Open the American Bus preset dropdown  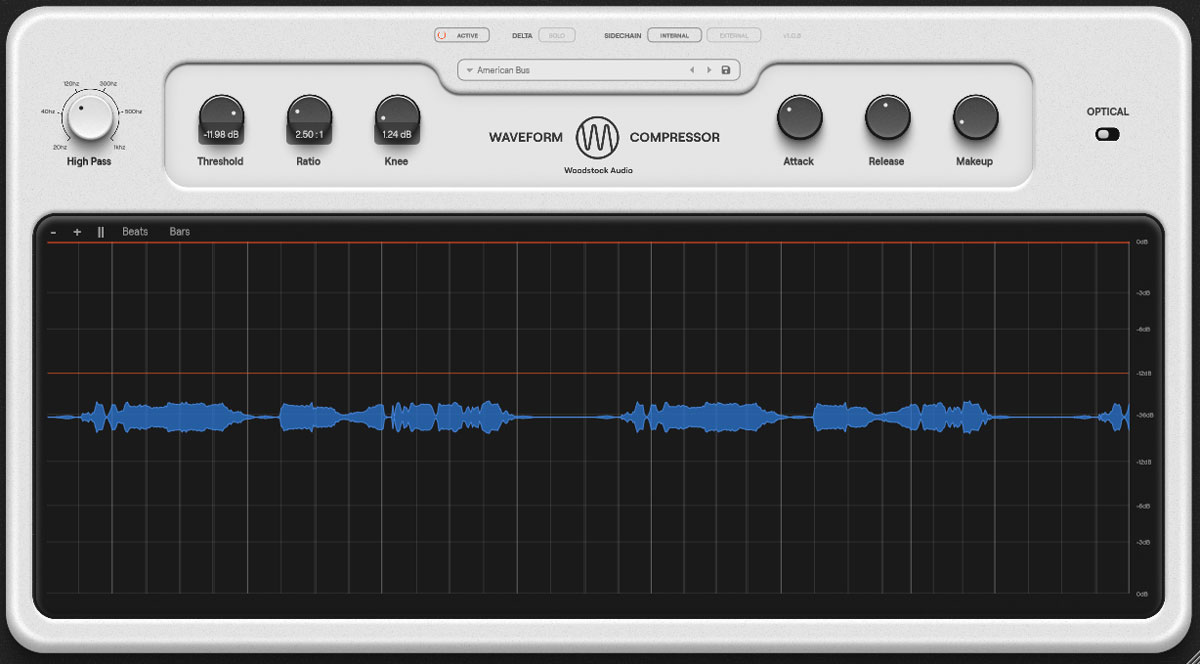tap(469, 69)
